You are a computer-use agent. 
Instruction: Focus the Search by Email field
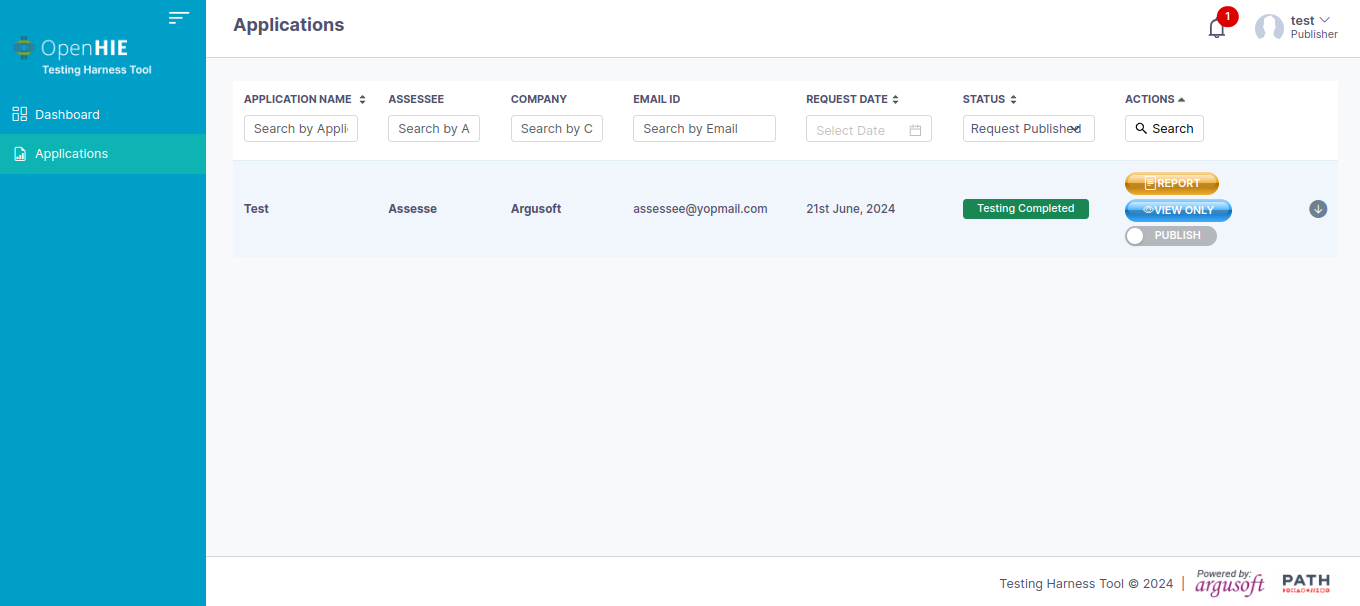(x=704, y=129)
